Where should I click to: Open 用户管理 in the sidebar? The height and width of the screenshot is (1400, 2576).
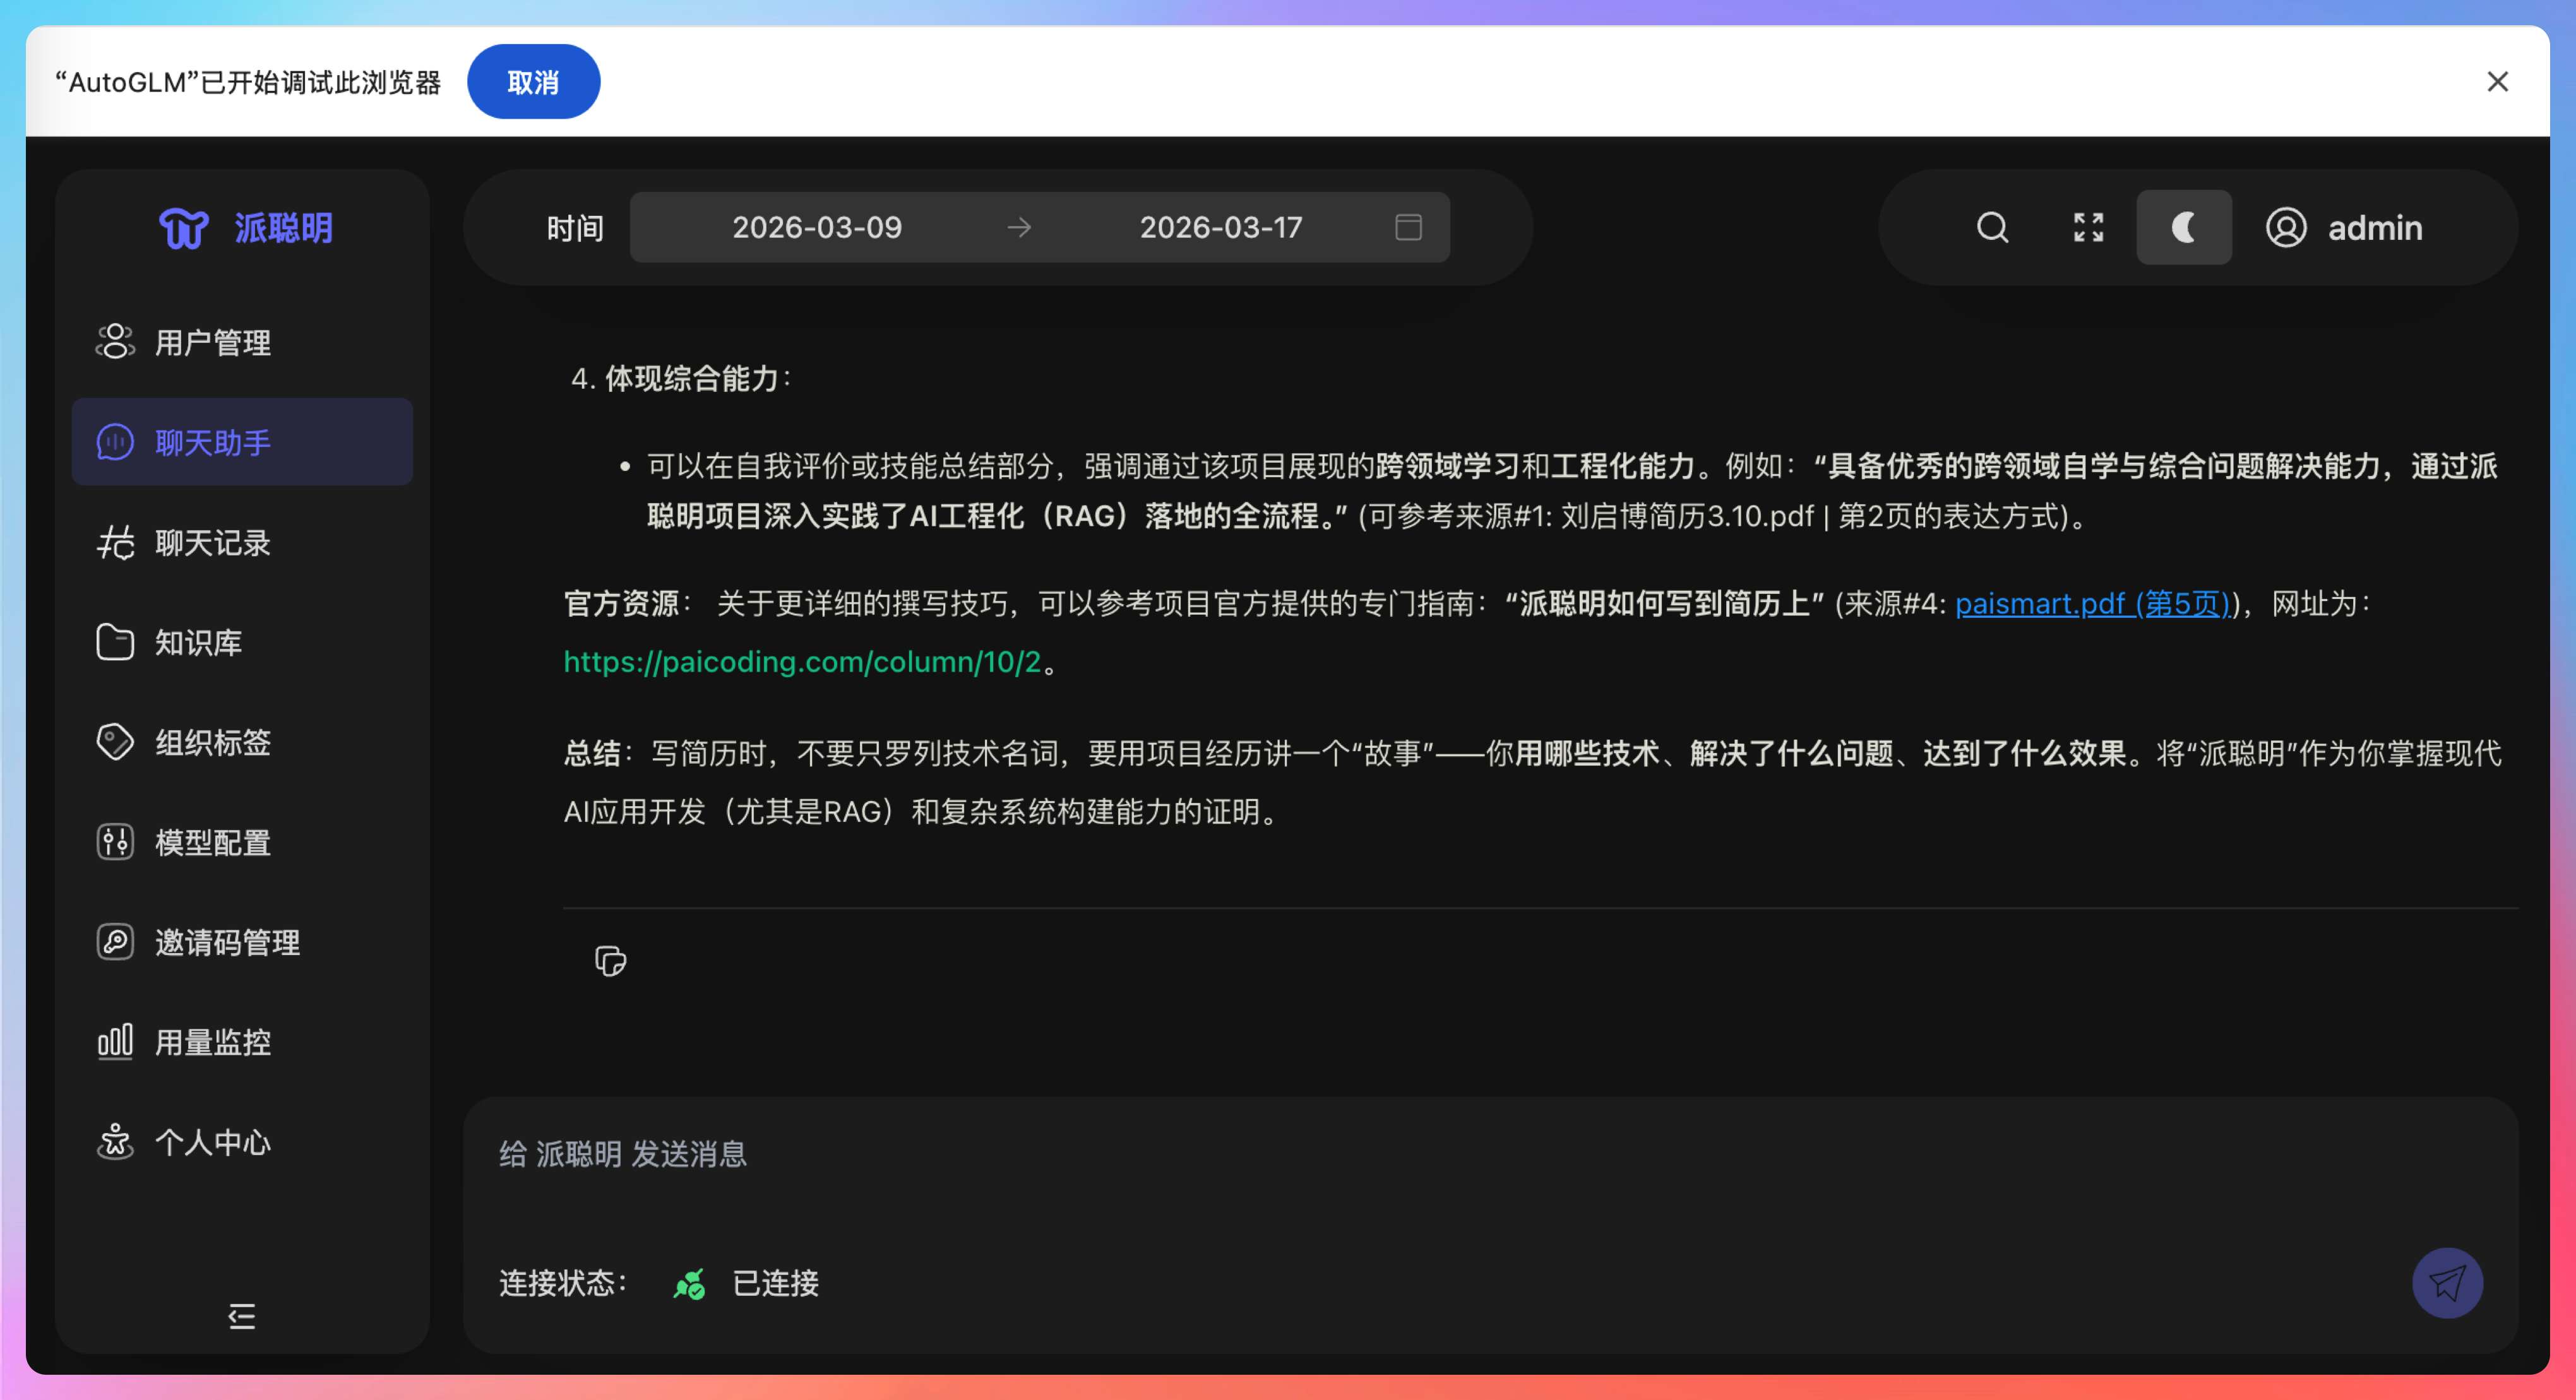(212, 343)
